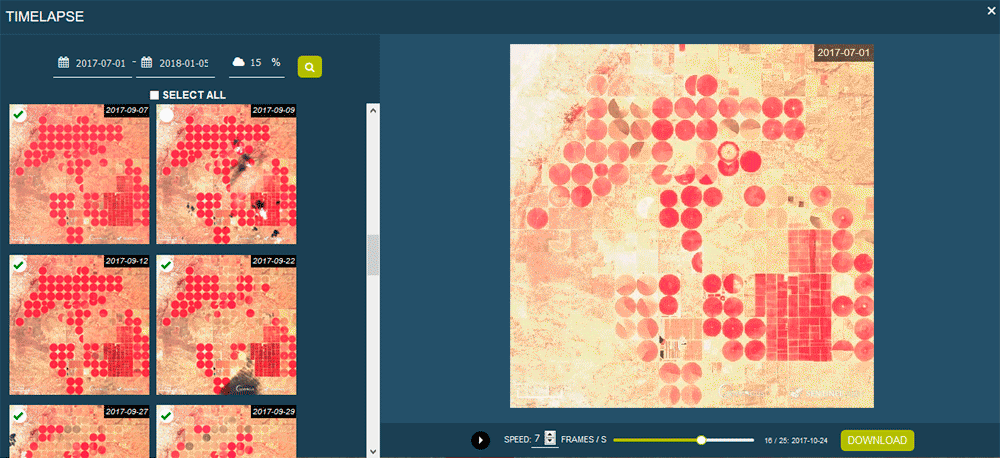
Task: Click the timelapse preview image
Action: pyautogui.click(x=691, y=226)
